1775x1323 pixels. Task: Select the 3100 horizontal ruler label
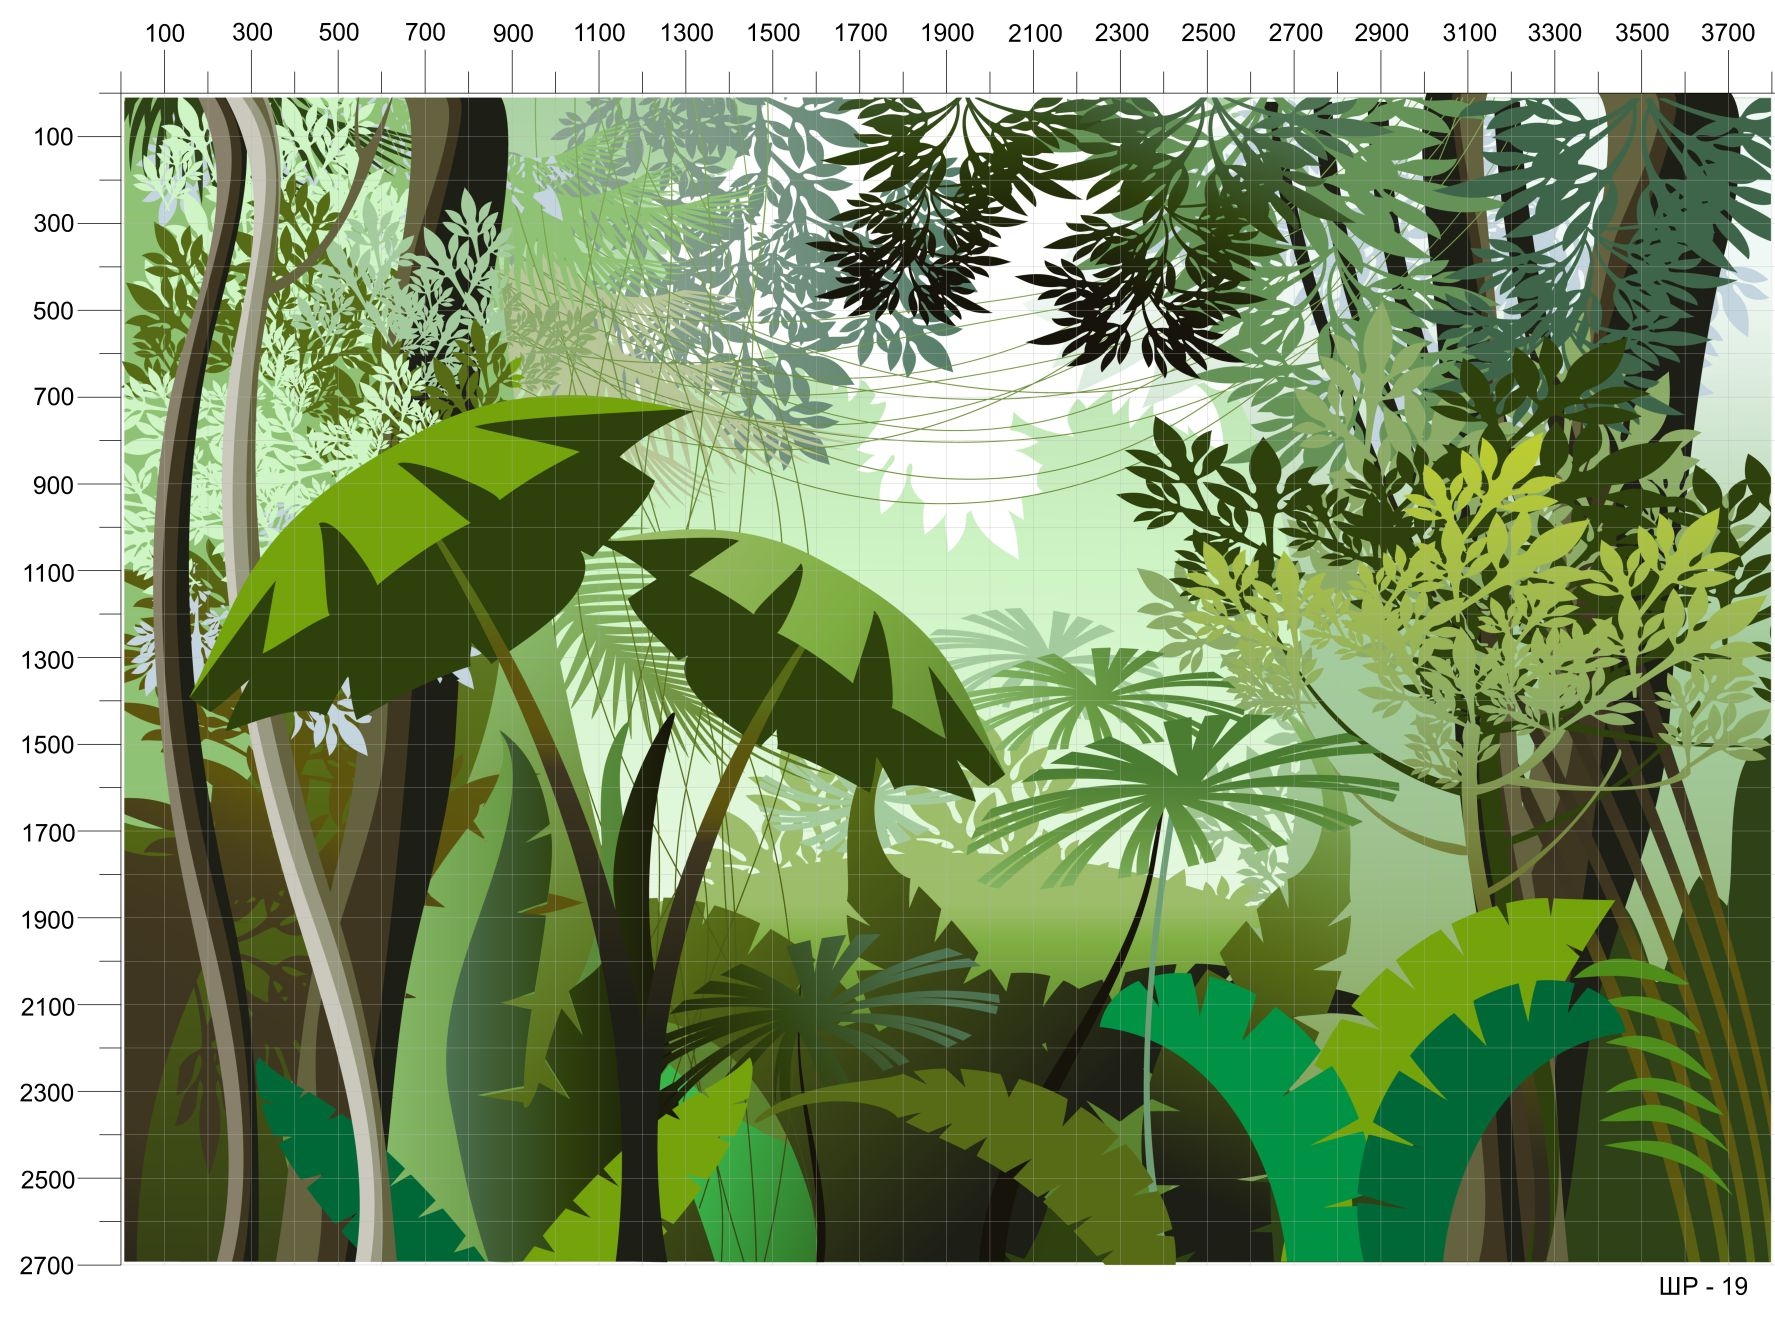tap(1470, 34)
